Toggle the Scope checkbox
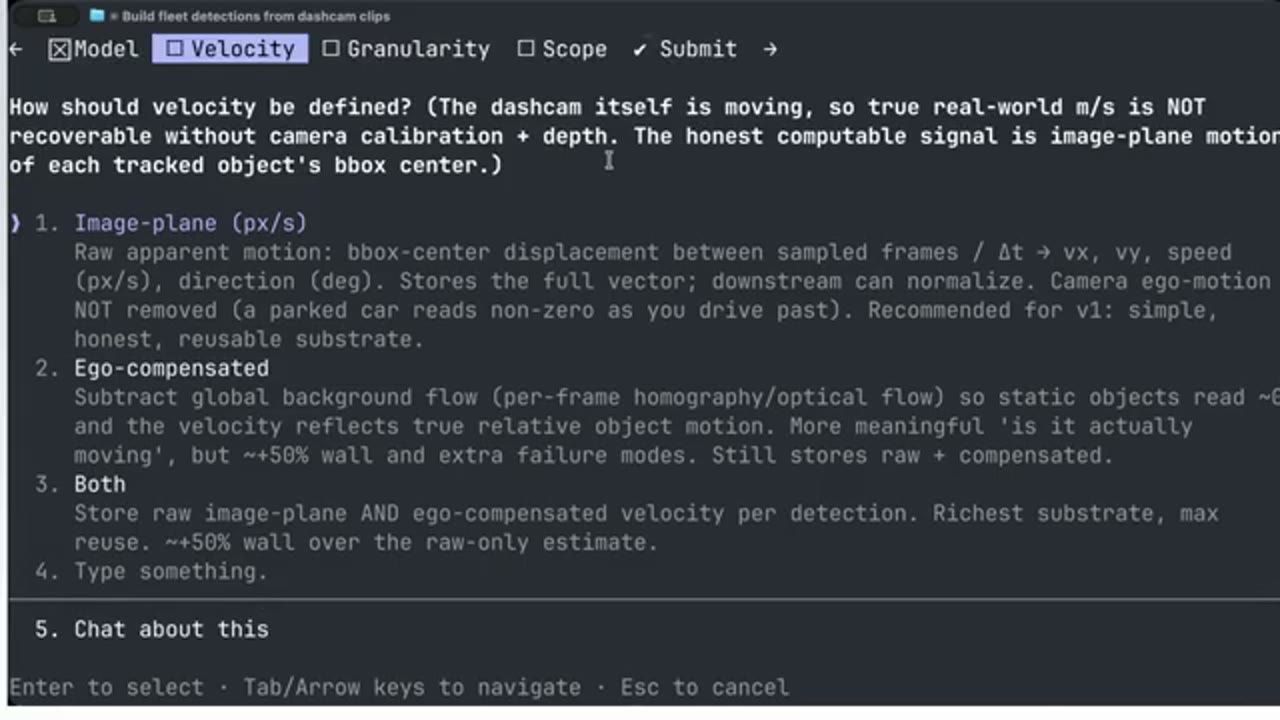Viewport: 1280px width, 720px height. 526,49
